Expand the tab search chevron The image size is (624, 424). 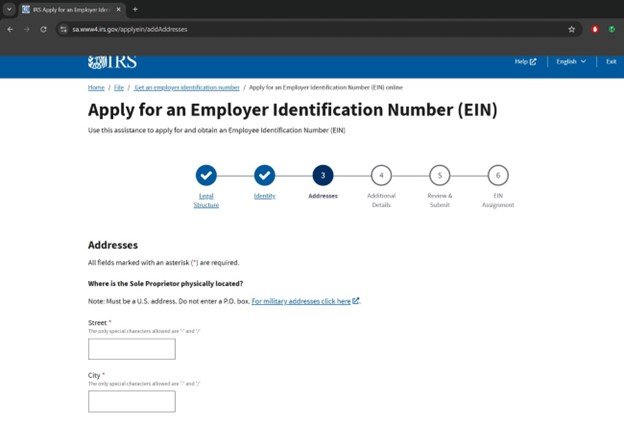coord(10,9)
